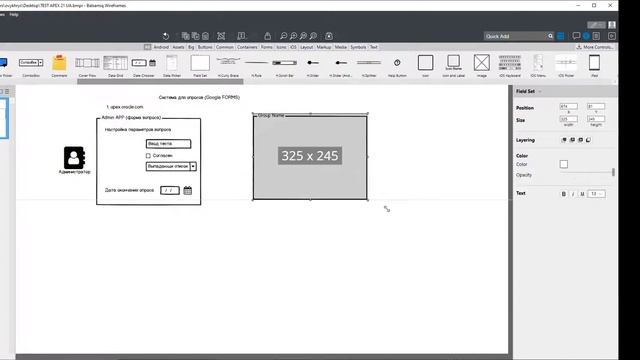Click the More Controls button
This screenshot has width=640, height=360.
point(594,47)
